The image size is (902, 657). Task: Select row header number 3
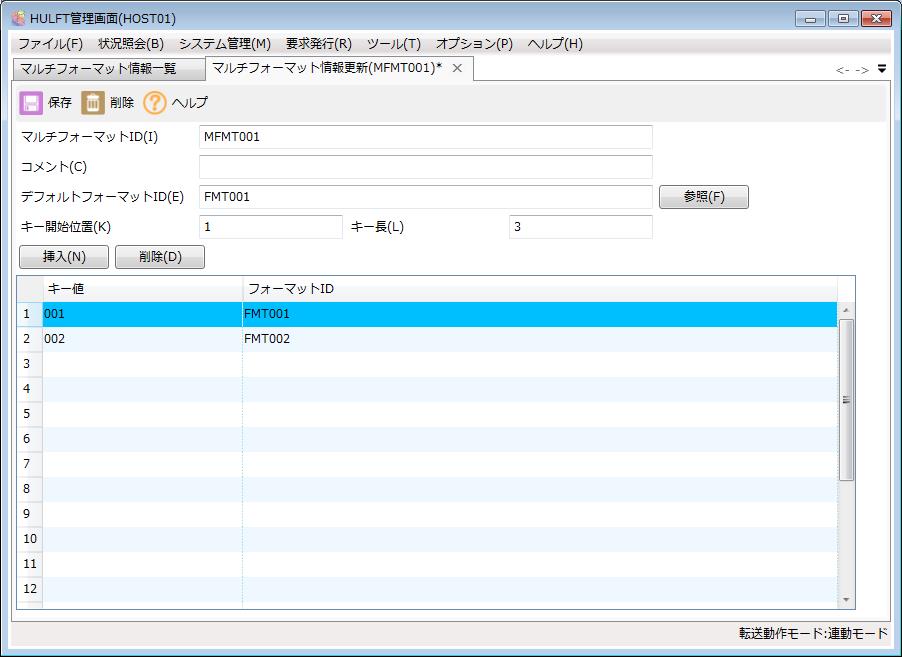point(29,364)
